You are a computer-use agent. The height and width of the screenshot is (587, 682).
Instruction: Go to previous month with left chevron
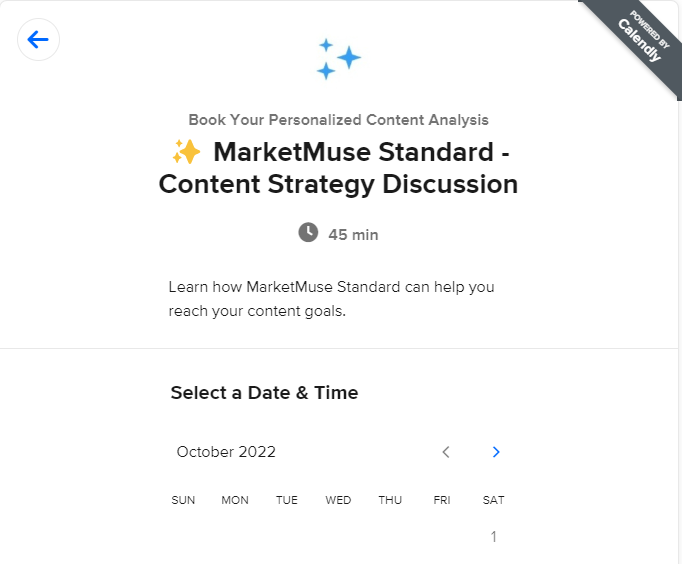[x=446, y=452]
